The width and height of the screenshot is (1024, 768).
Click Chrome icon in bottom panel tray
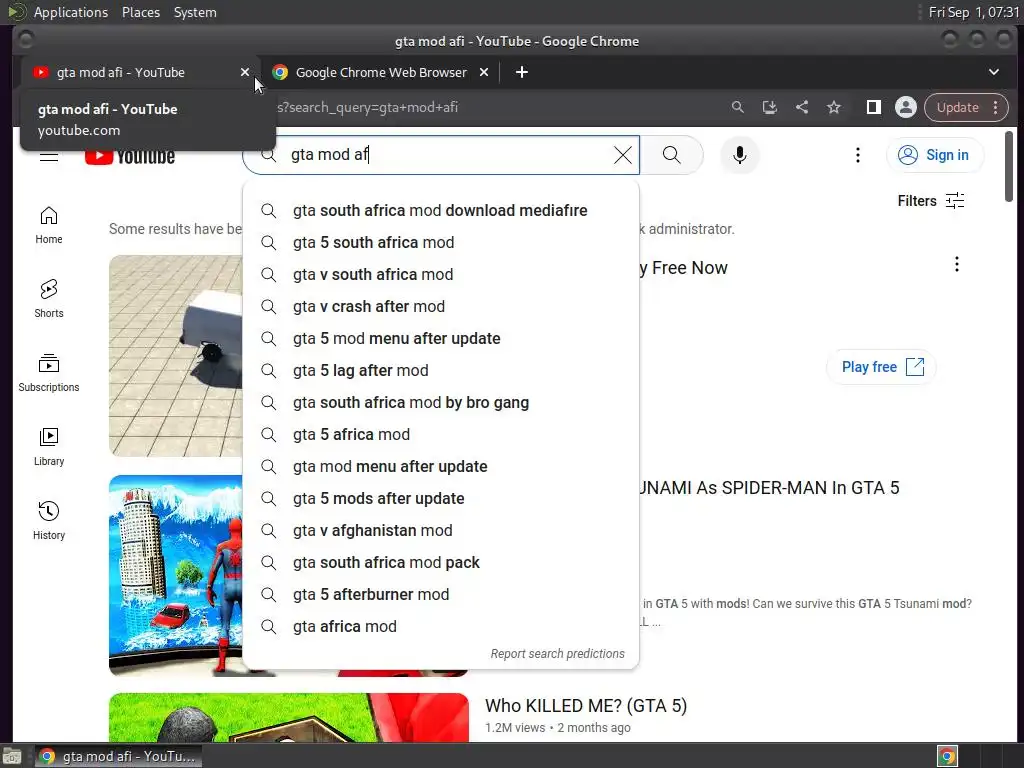tap(947, 756)
